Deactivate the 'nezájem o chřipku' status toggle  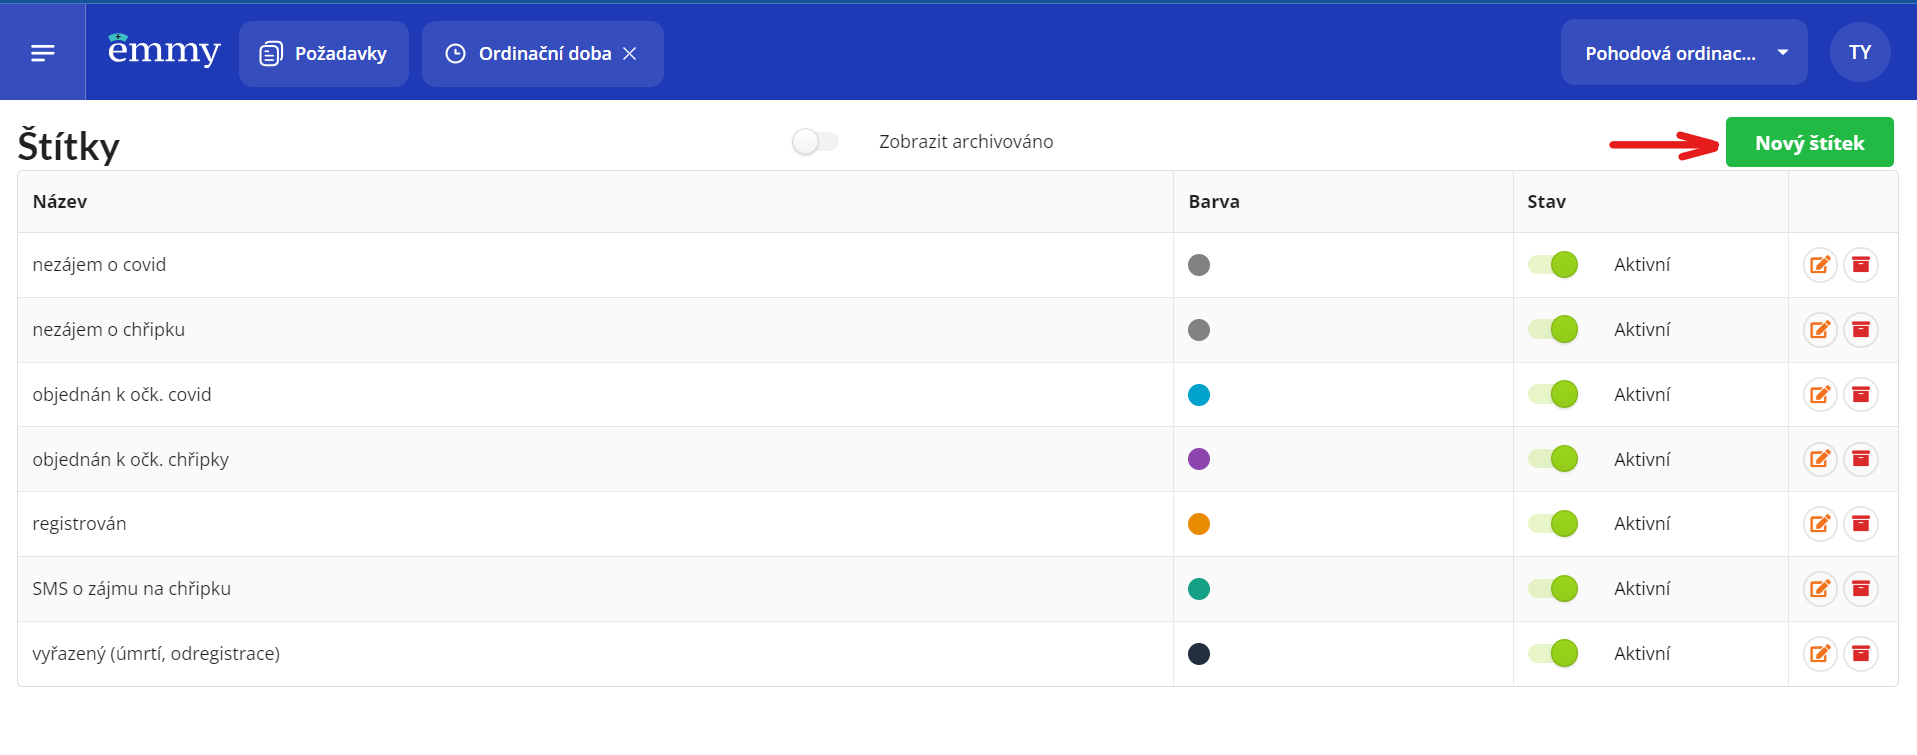click(1553, 330)
